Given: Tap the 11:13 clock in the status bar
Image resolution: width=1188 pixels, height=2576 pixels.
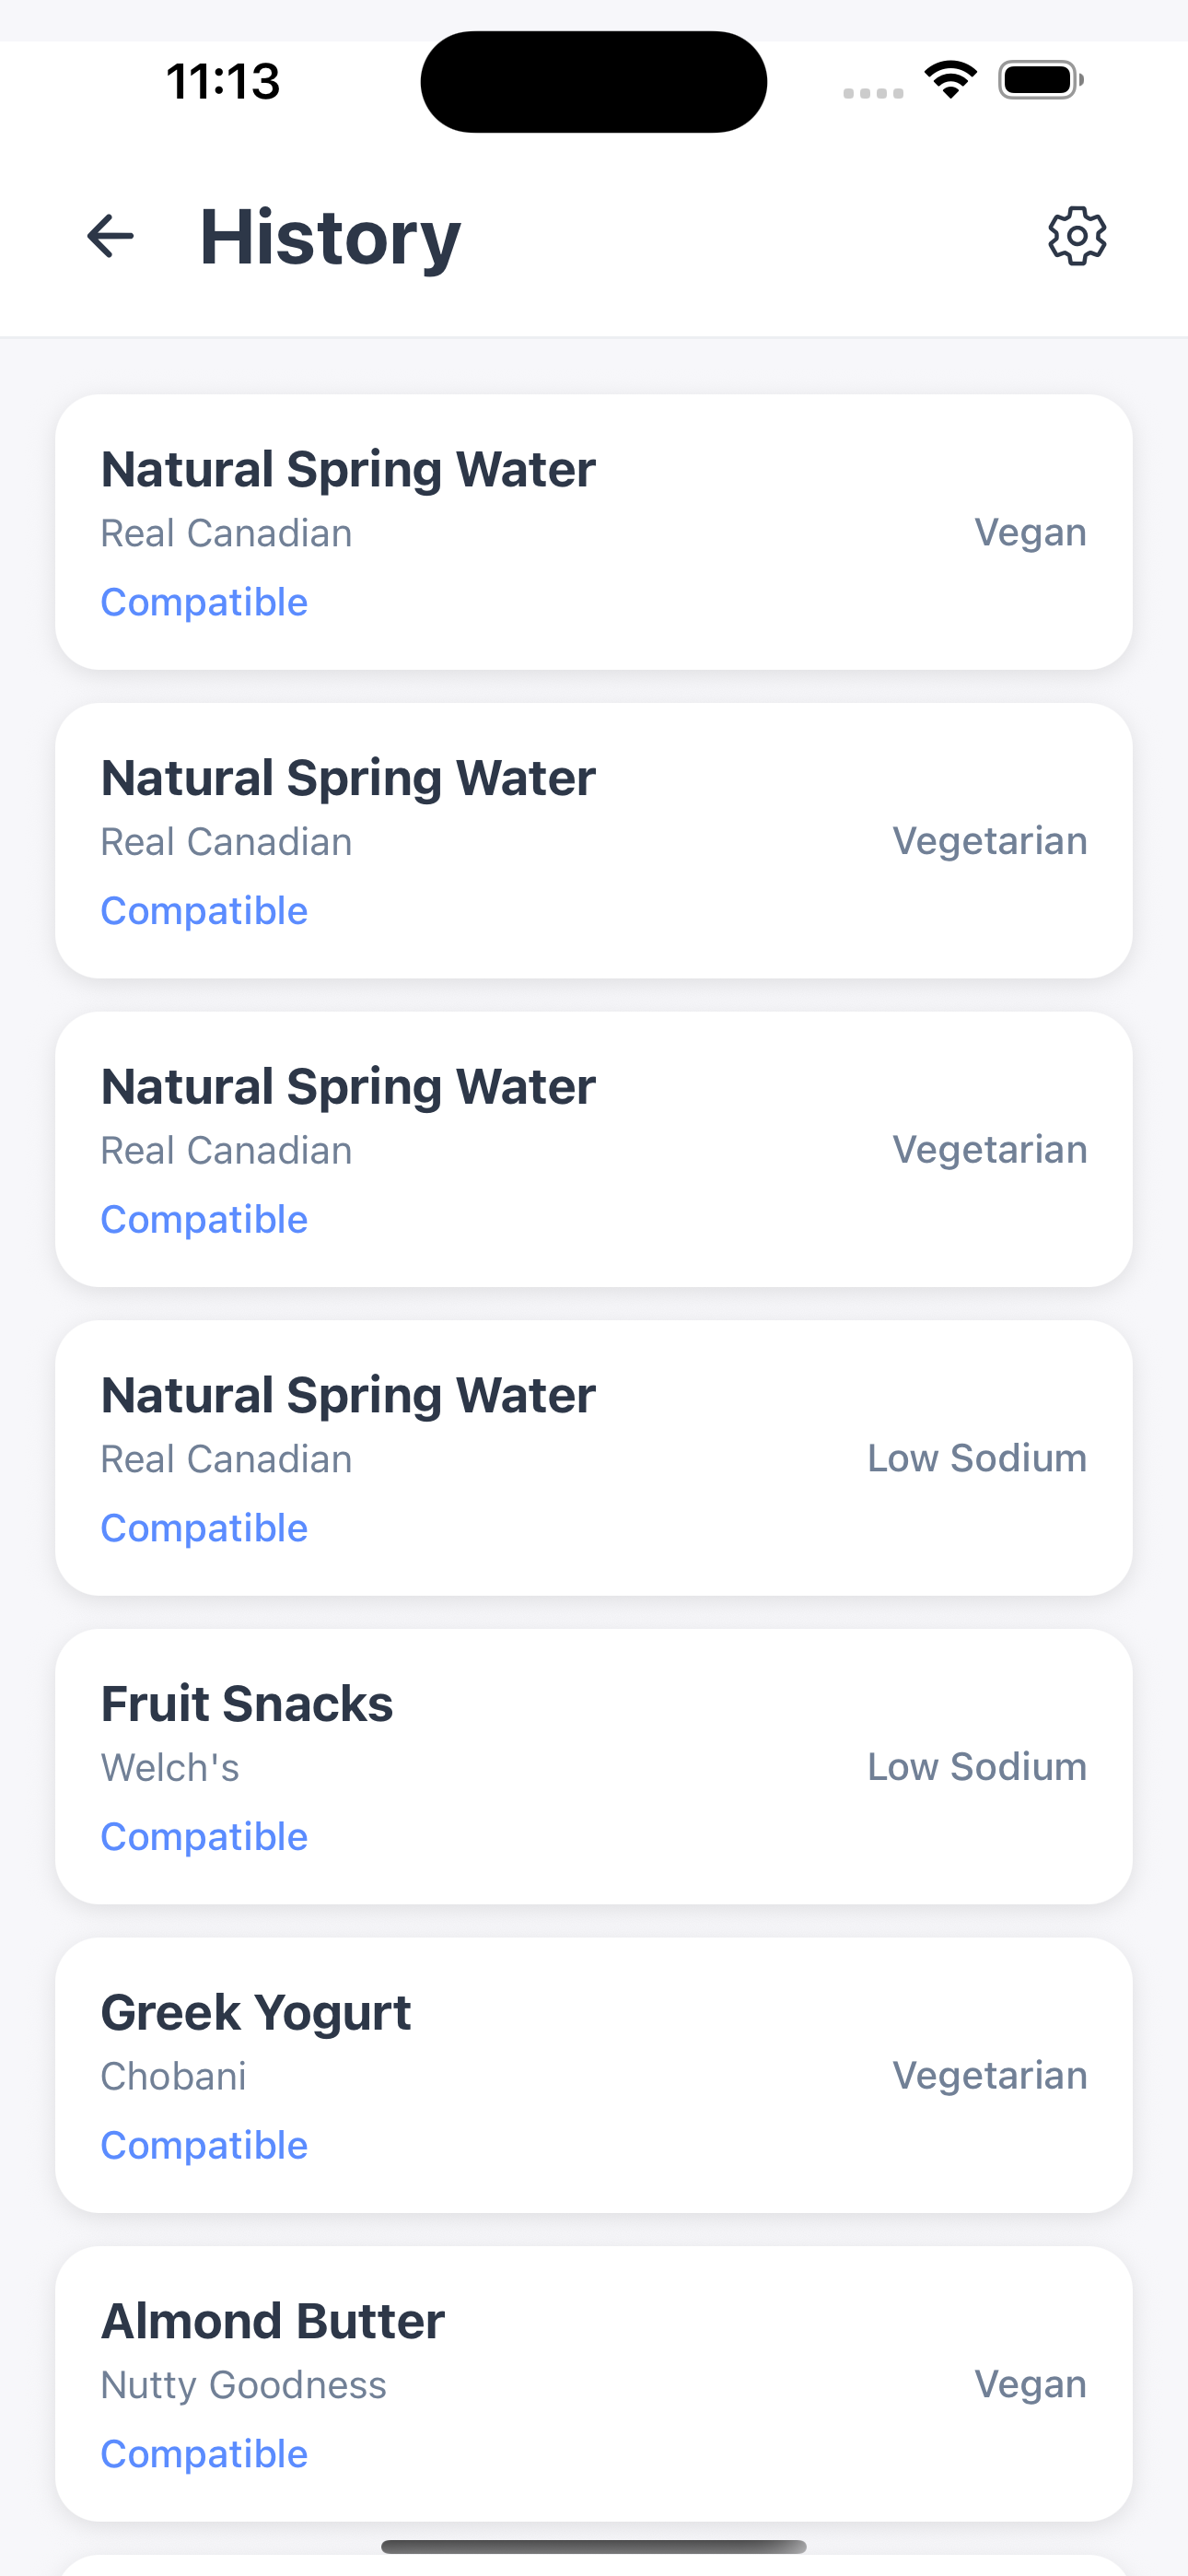Looking at the screenshot, I should tap(223, 81).
